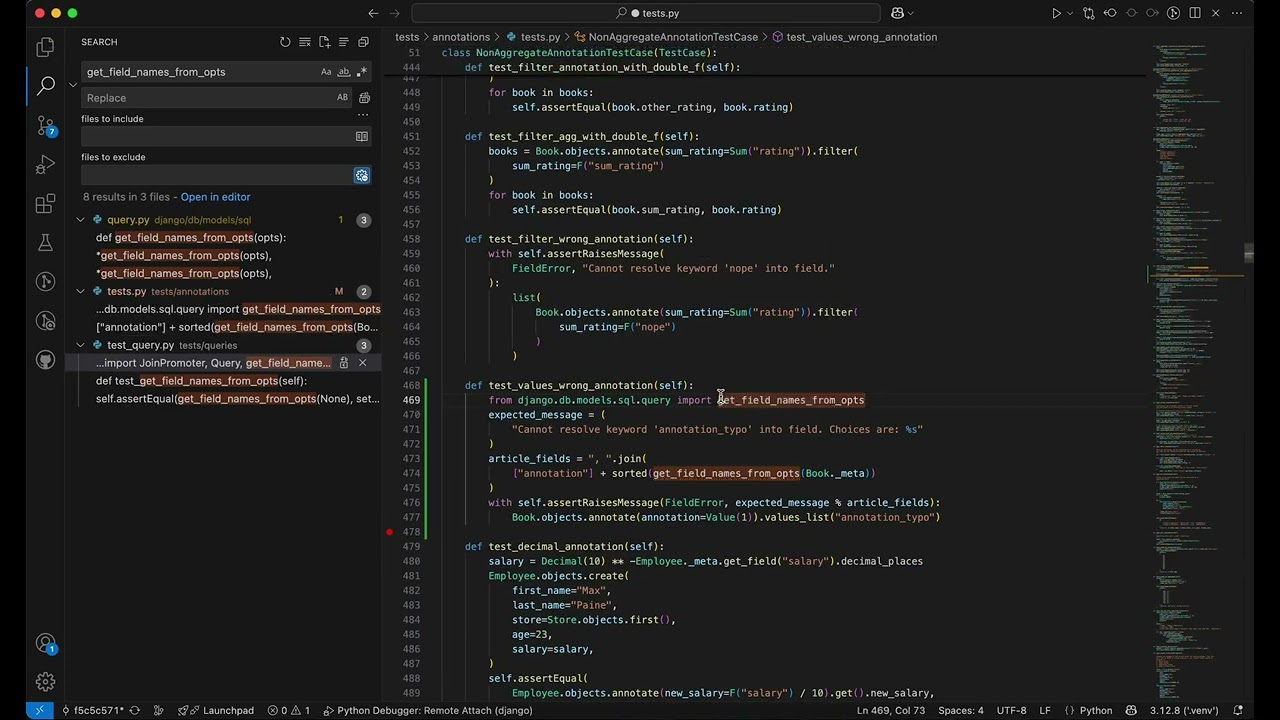Open the Testing flask view

(45, 243)
